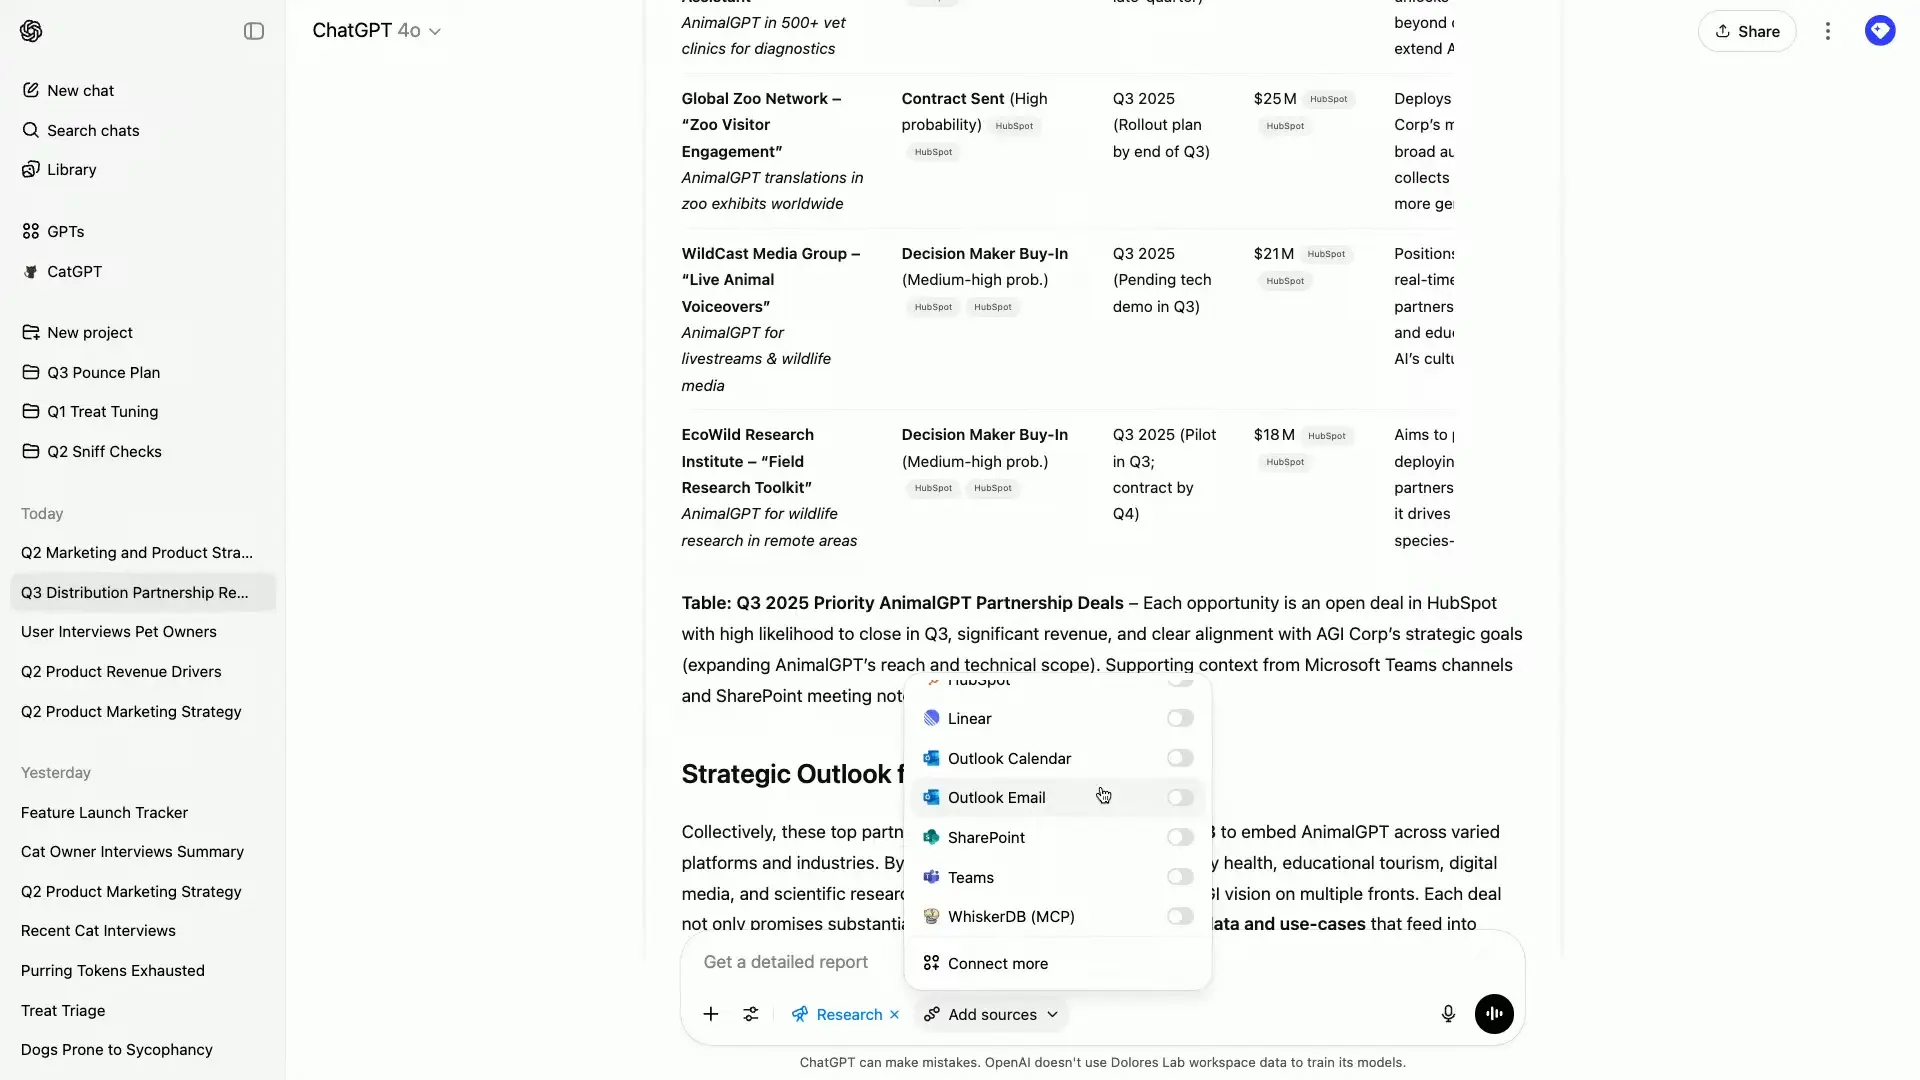Open the ChatGPT 4o model dropdown

[x=376, y=31]
